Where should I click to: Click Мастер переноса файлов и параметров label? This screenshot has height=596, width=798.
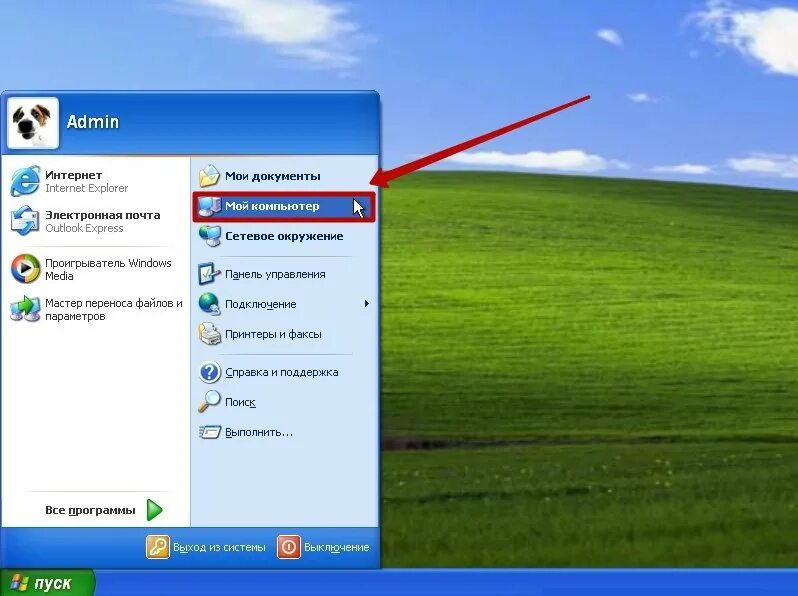[114, 309]
